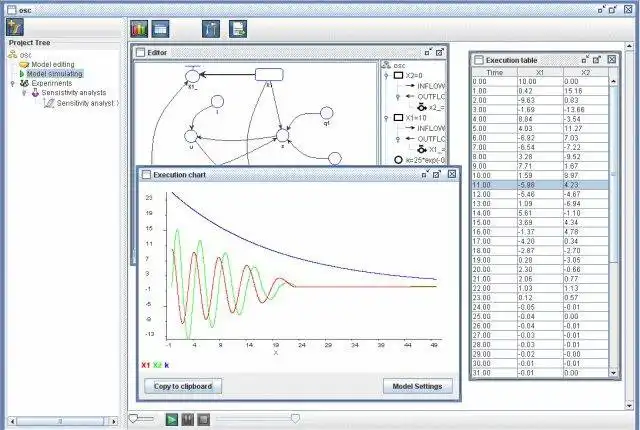640x430 pixels.
Task: Pause the simulation playback
Action: 187,419
